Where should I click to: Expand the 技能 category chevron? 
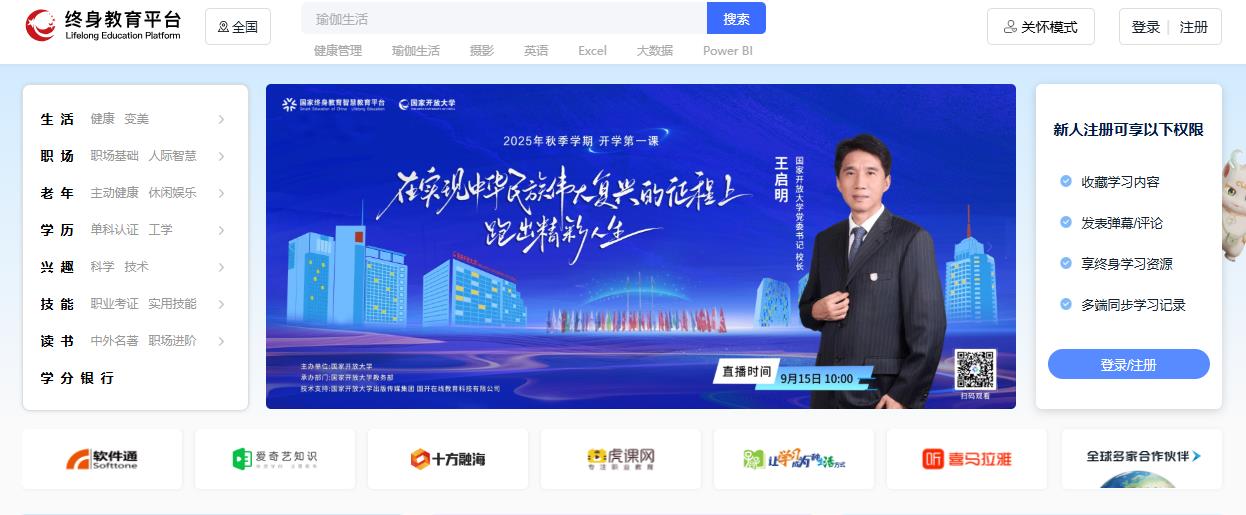(221, 304)
